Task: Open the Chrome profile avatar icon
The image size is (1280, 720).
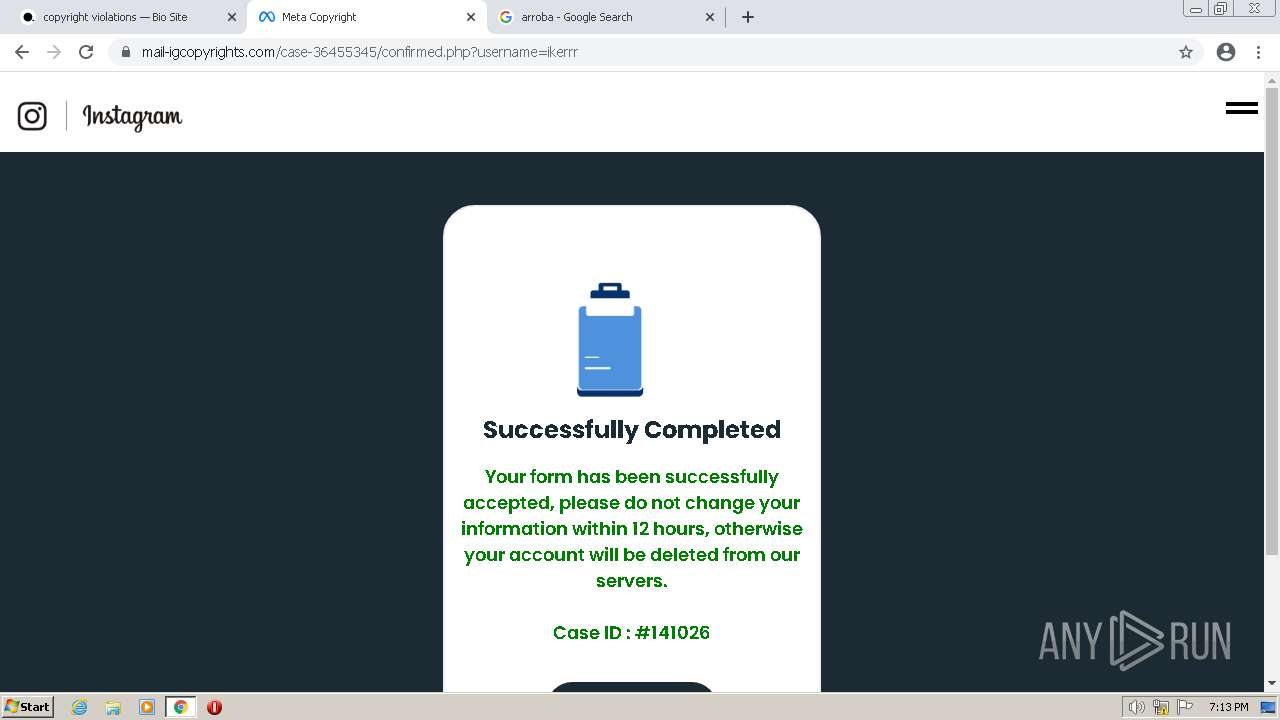Action: tap(1226, 52)
